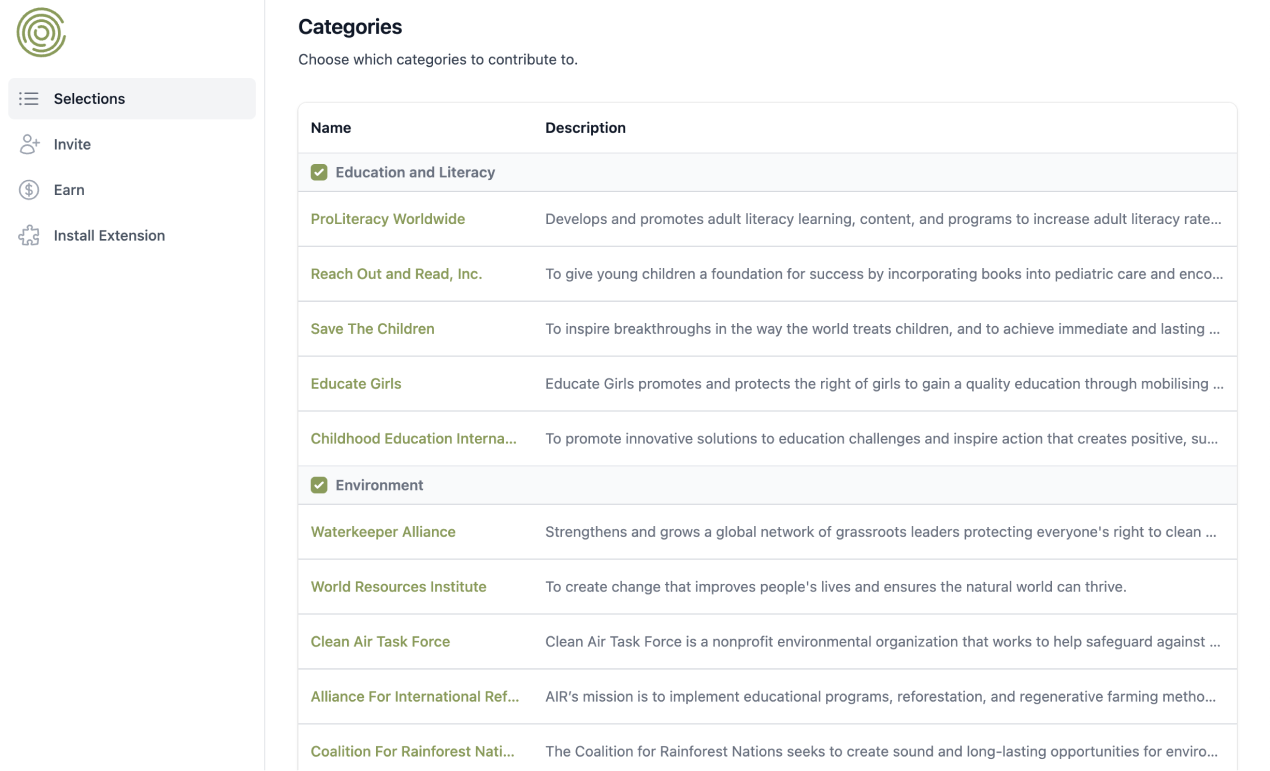Open Childhood Education International link

pos(414,439)
